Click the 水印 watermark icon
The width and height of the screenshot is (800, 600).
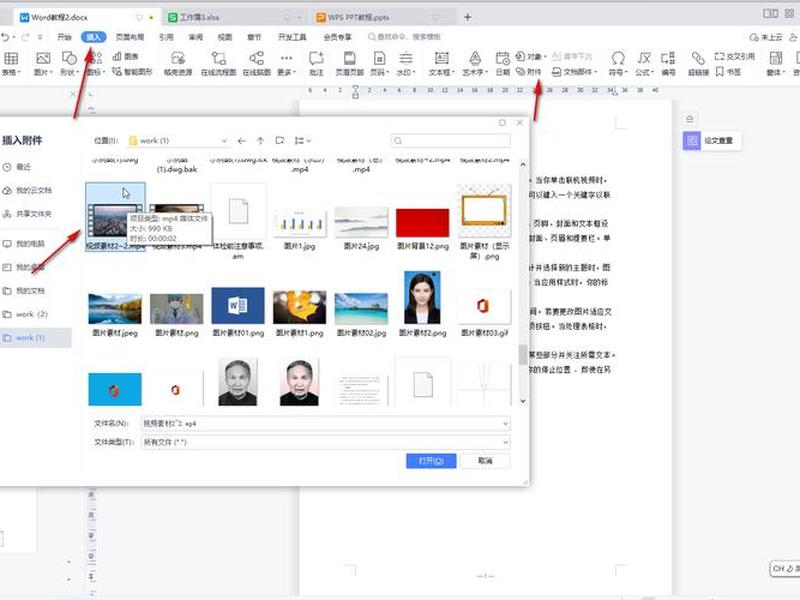406,63
